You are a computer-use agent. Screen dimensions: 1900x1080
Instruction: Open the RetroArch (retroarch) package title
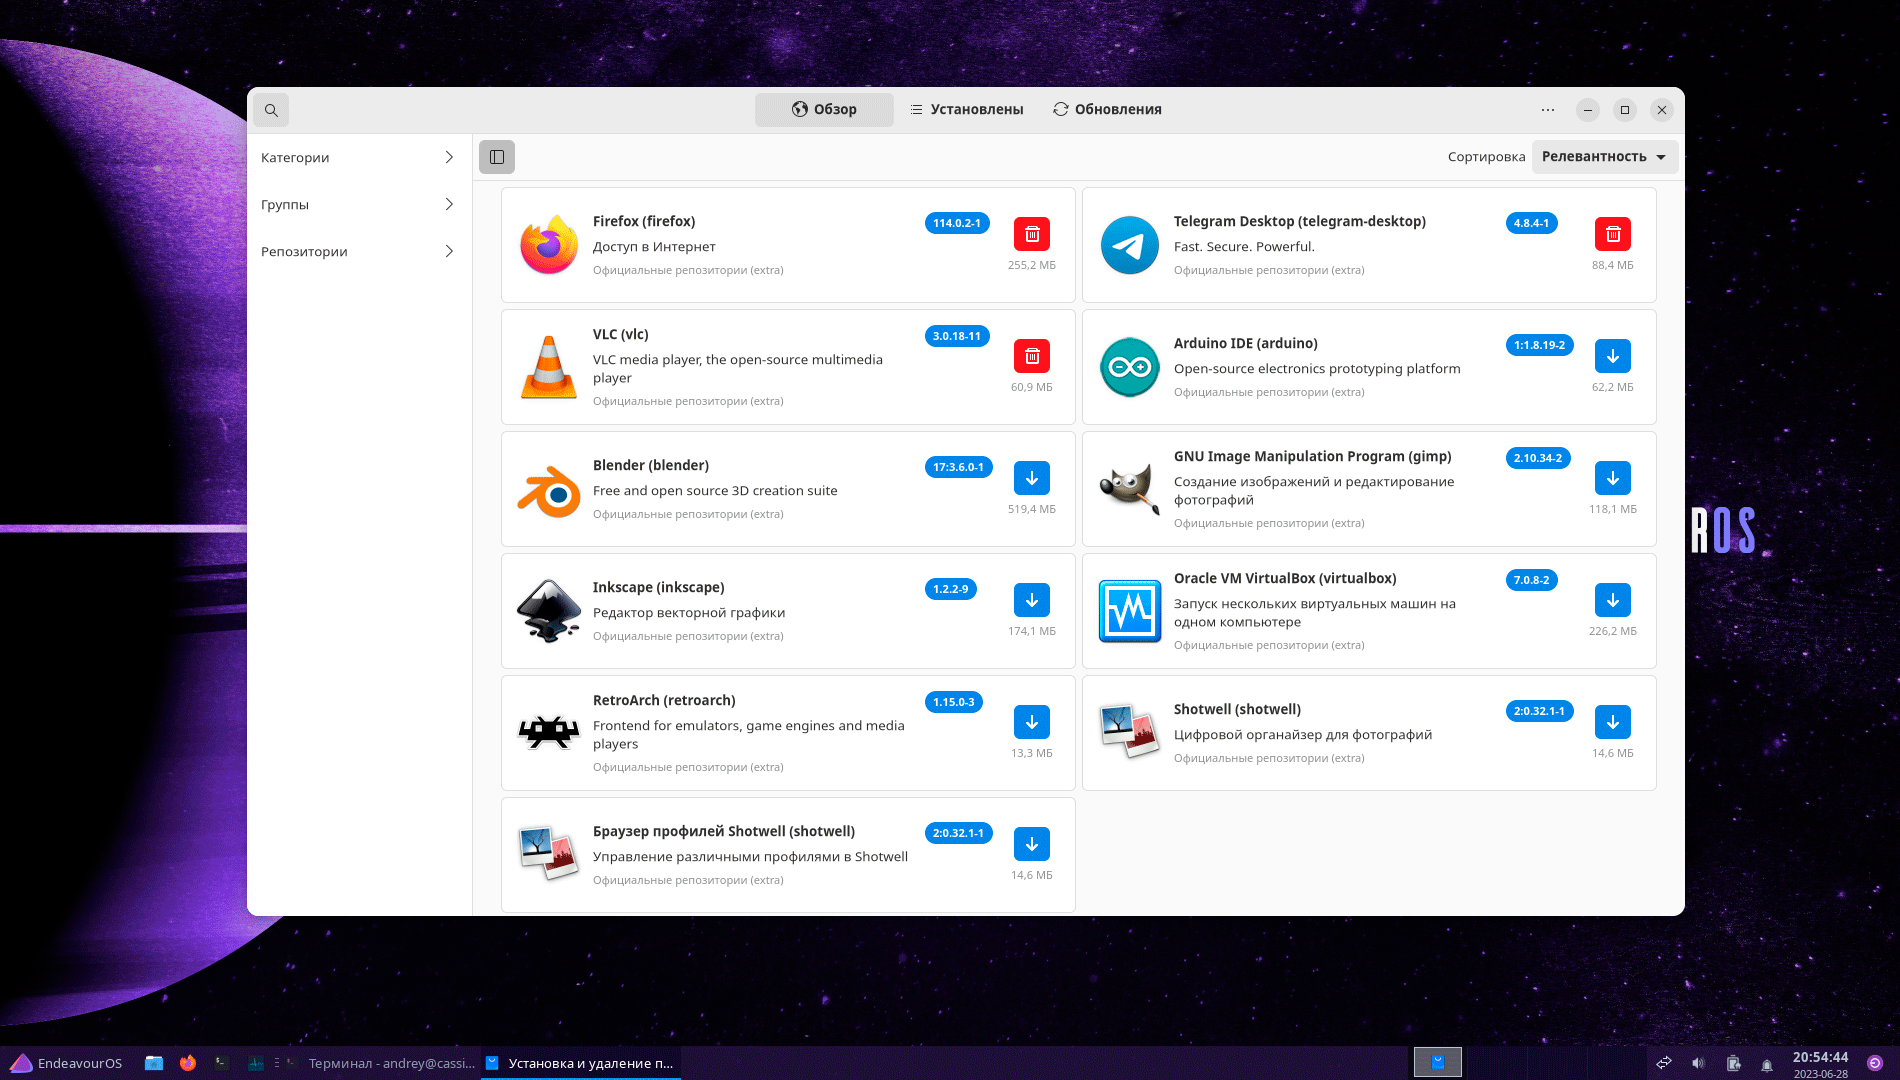[x=664, y=700]
